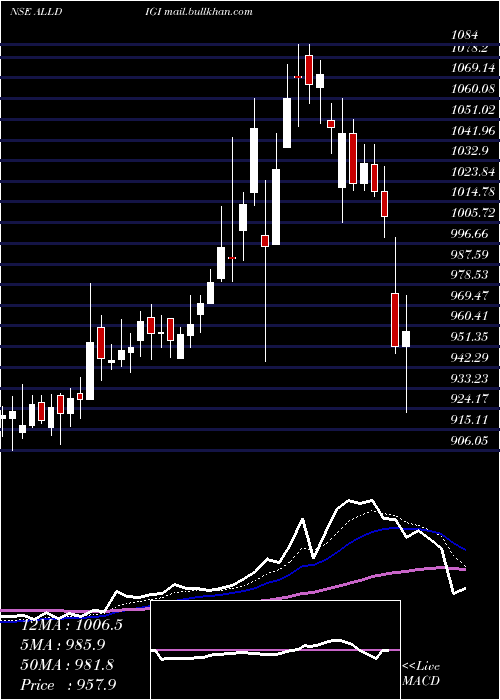Click the 915.11 price axis label

(470, 419)
